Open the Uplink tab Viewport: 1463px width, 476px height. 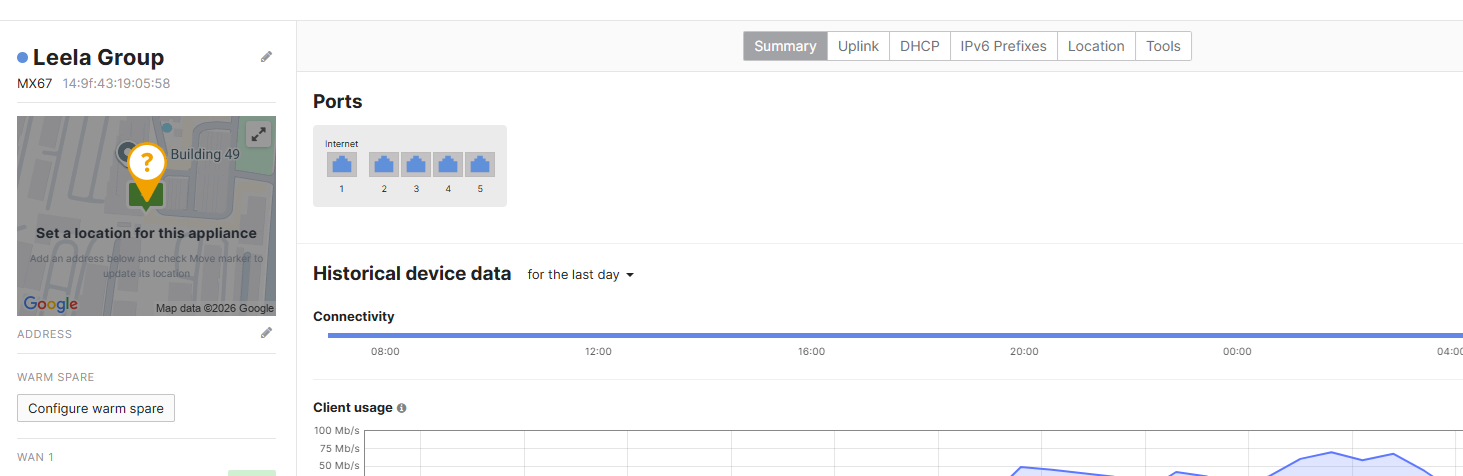click(x=858, y=46)
